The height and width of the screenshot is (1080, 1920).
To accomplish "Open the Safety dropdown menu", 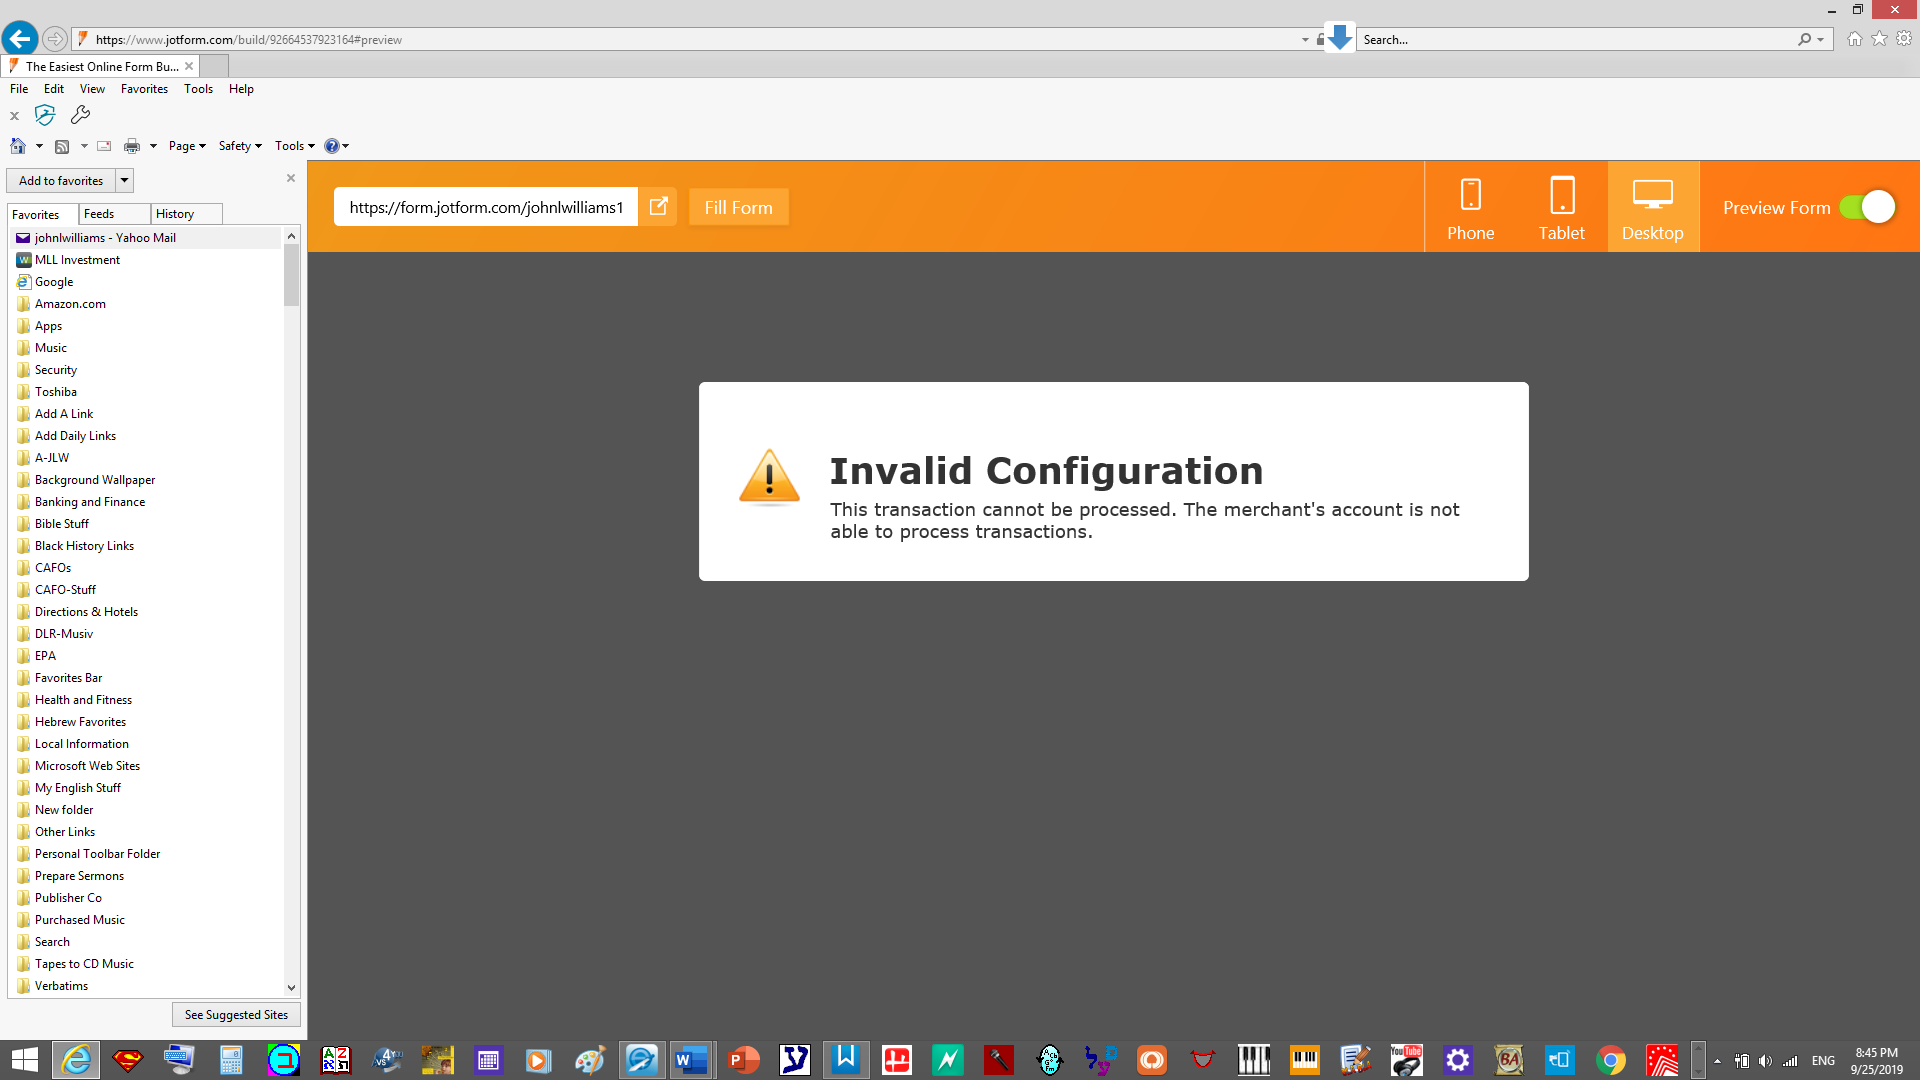I will pos(240,146).
